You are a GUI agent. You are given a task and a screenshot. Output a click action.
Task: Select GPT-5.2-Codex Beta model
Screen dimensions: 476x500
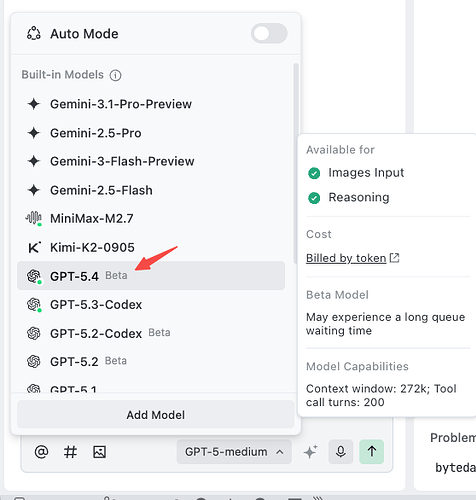(x=151, y=333)
